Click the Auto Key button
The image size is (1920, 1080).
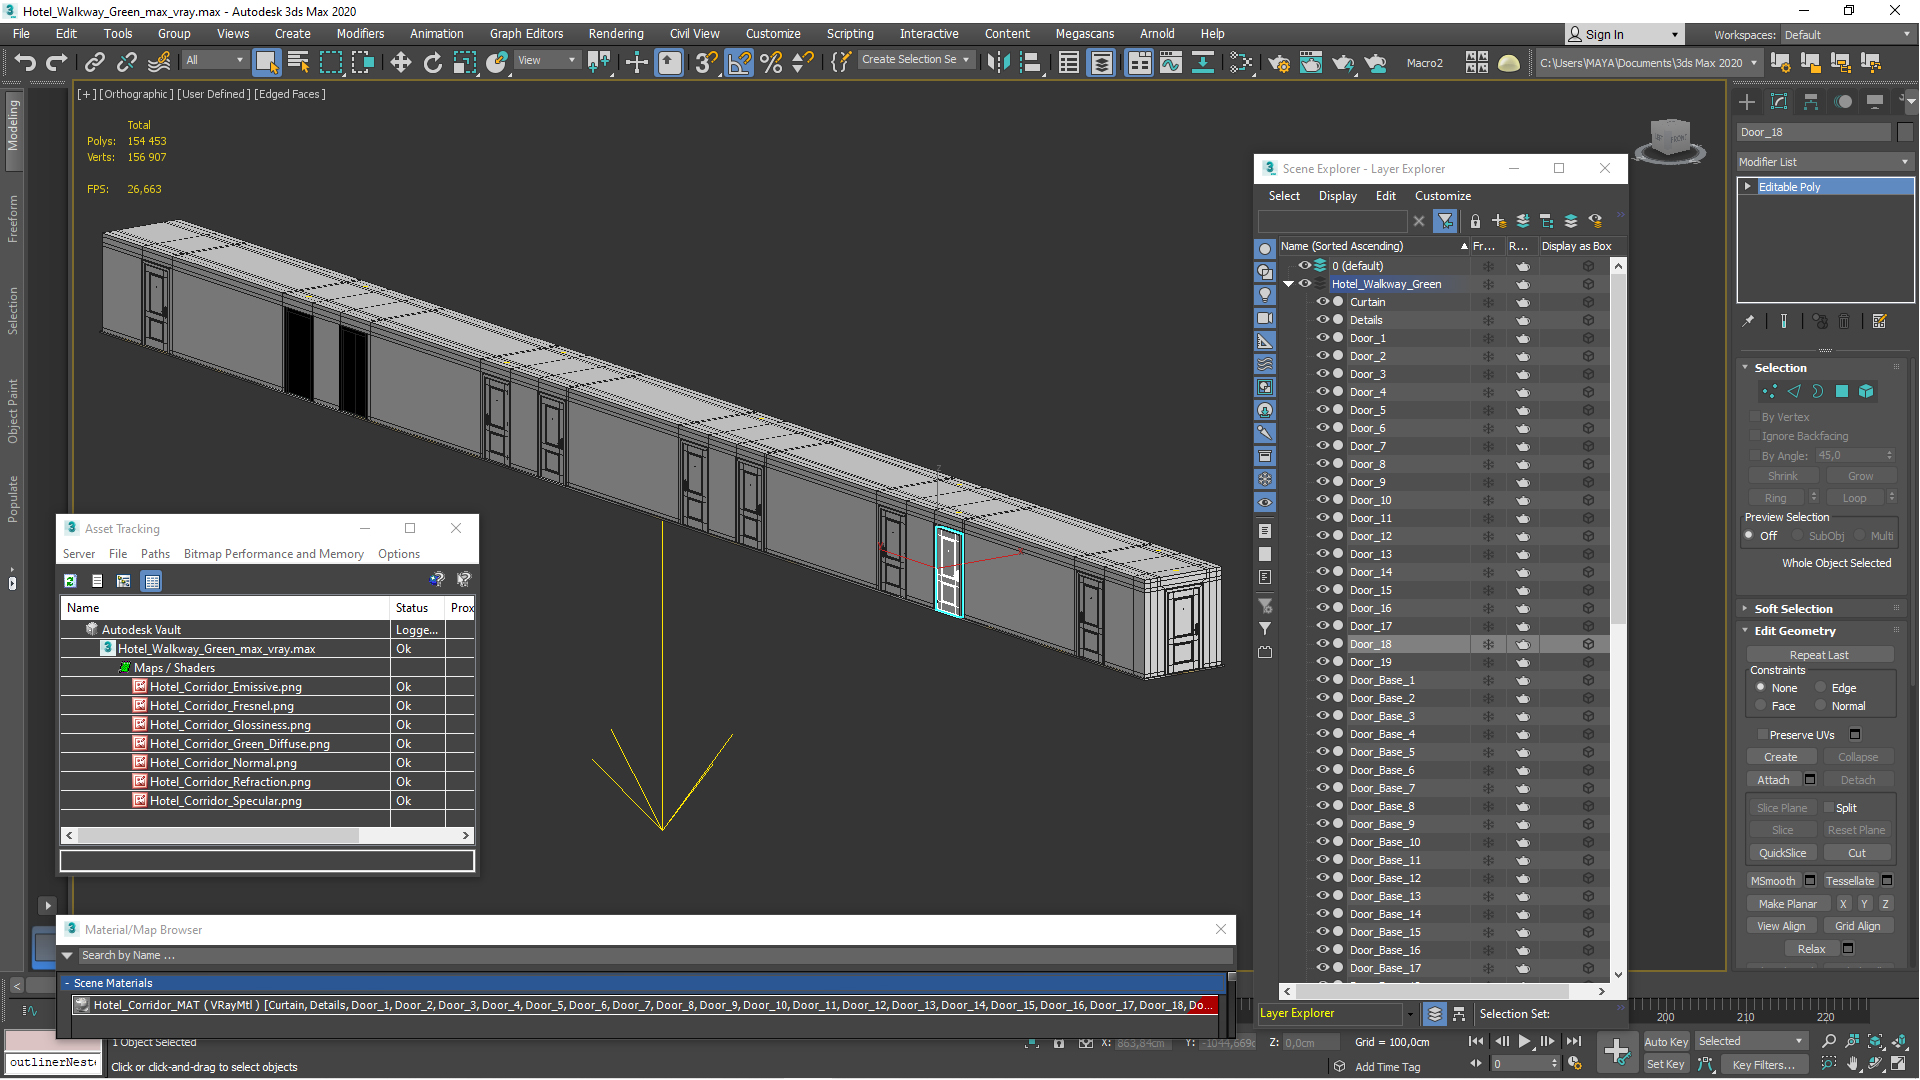1665,1042
